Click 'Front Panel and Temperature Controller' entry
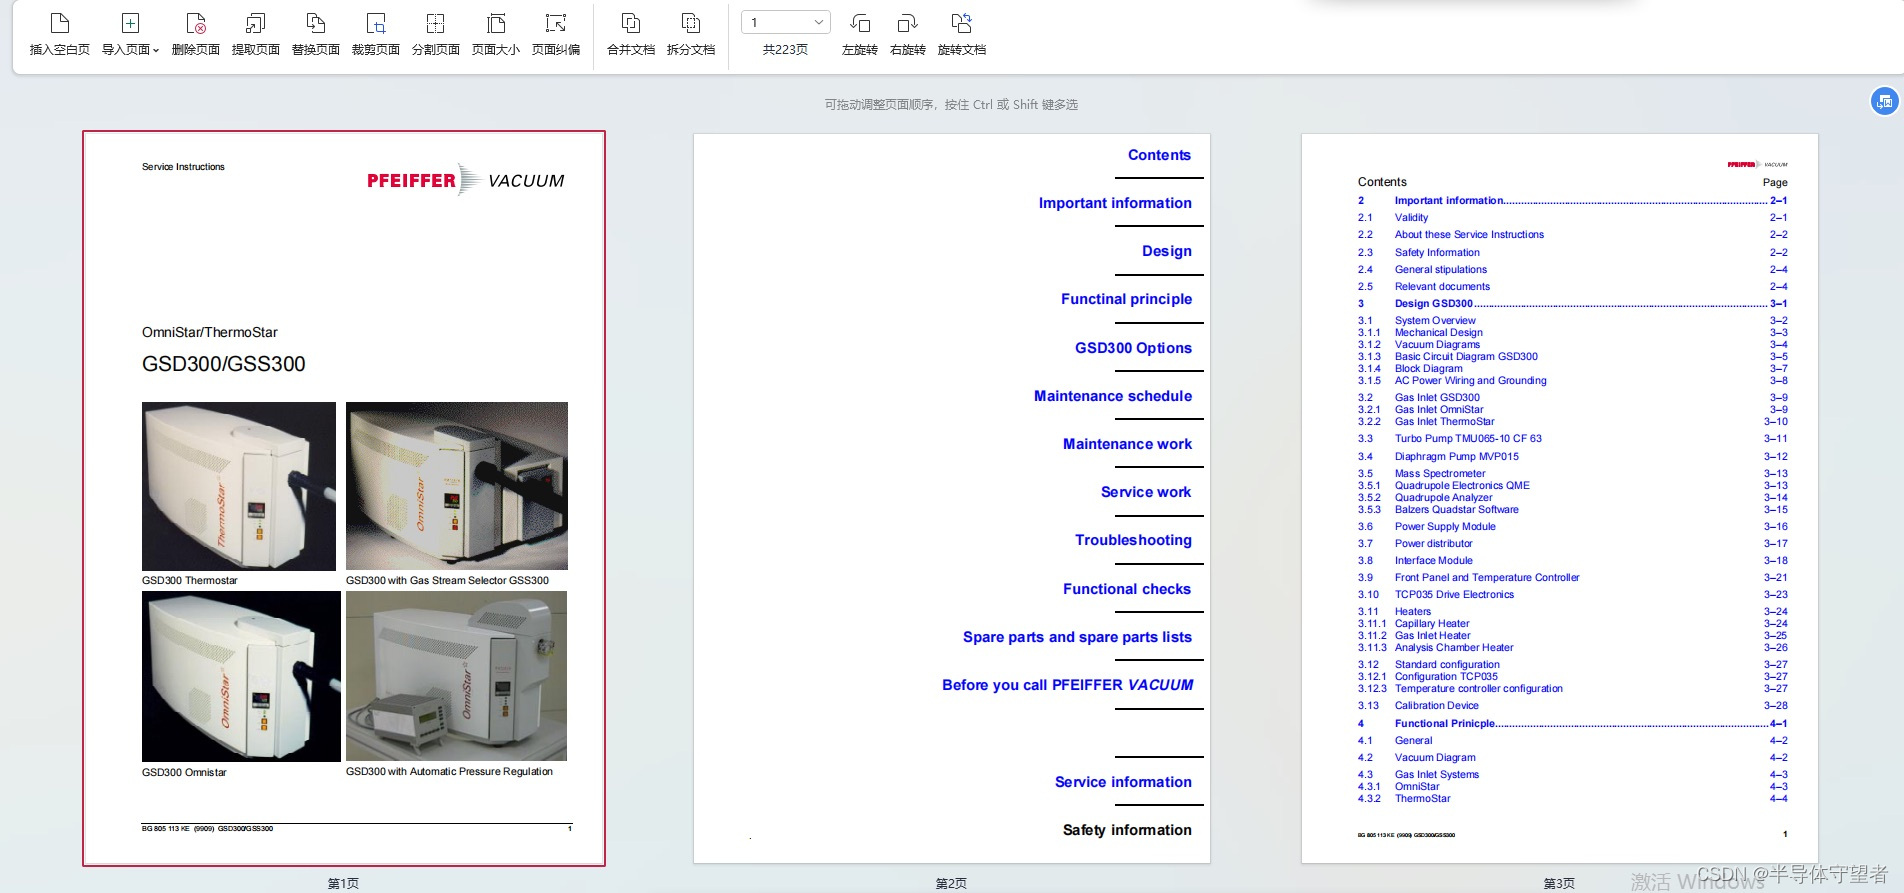Screen dimensions: 1904x893 point(1487,578)
